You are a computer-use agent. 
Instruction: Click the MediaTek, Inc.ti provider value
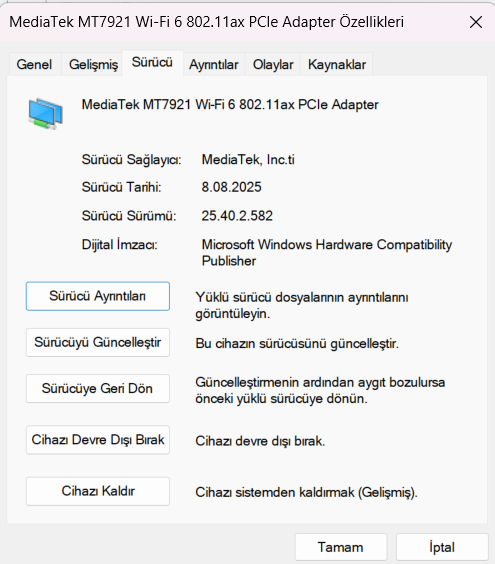248,159
